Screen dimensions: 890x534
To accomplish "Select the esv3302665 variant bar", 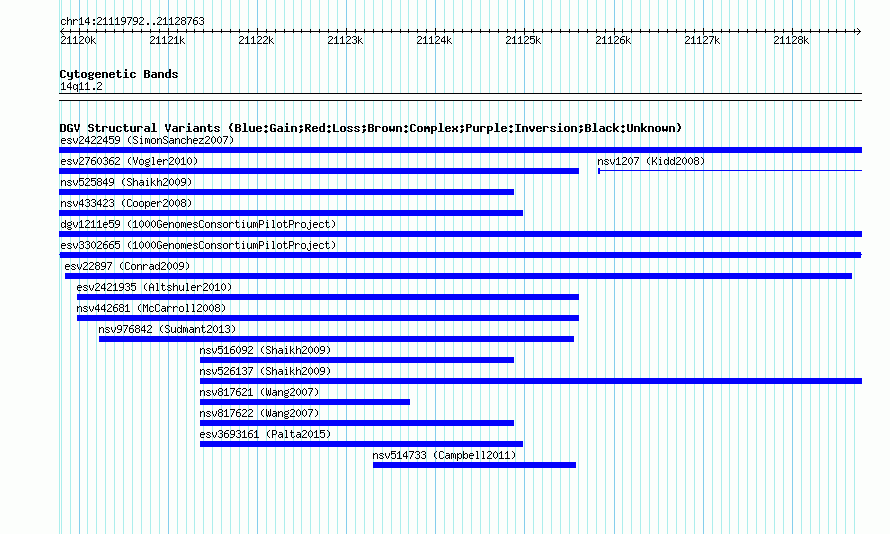I will tap(460, 255).
